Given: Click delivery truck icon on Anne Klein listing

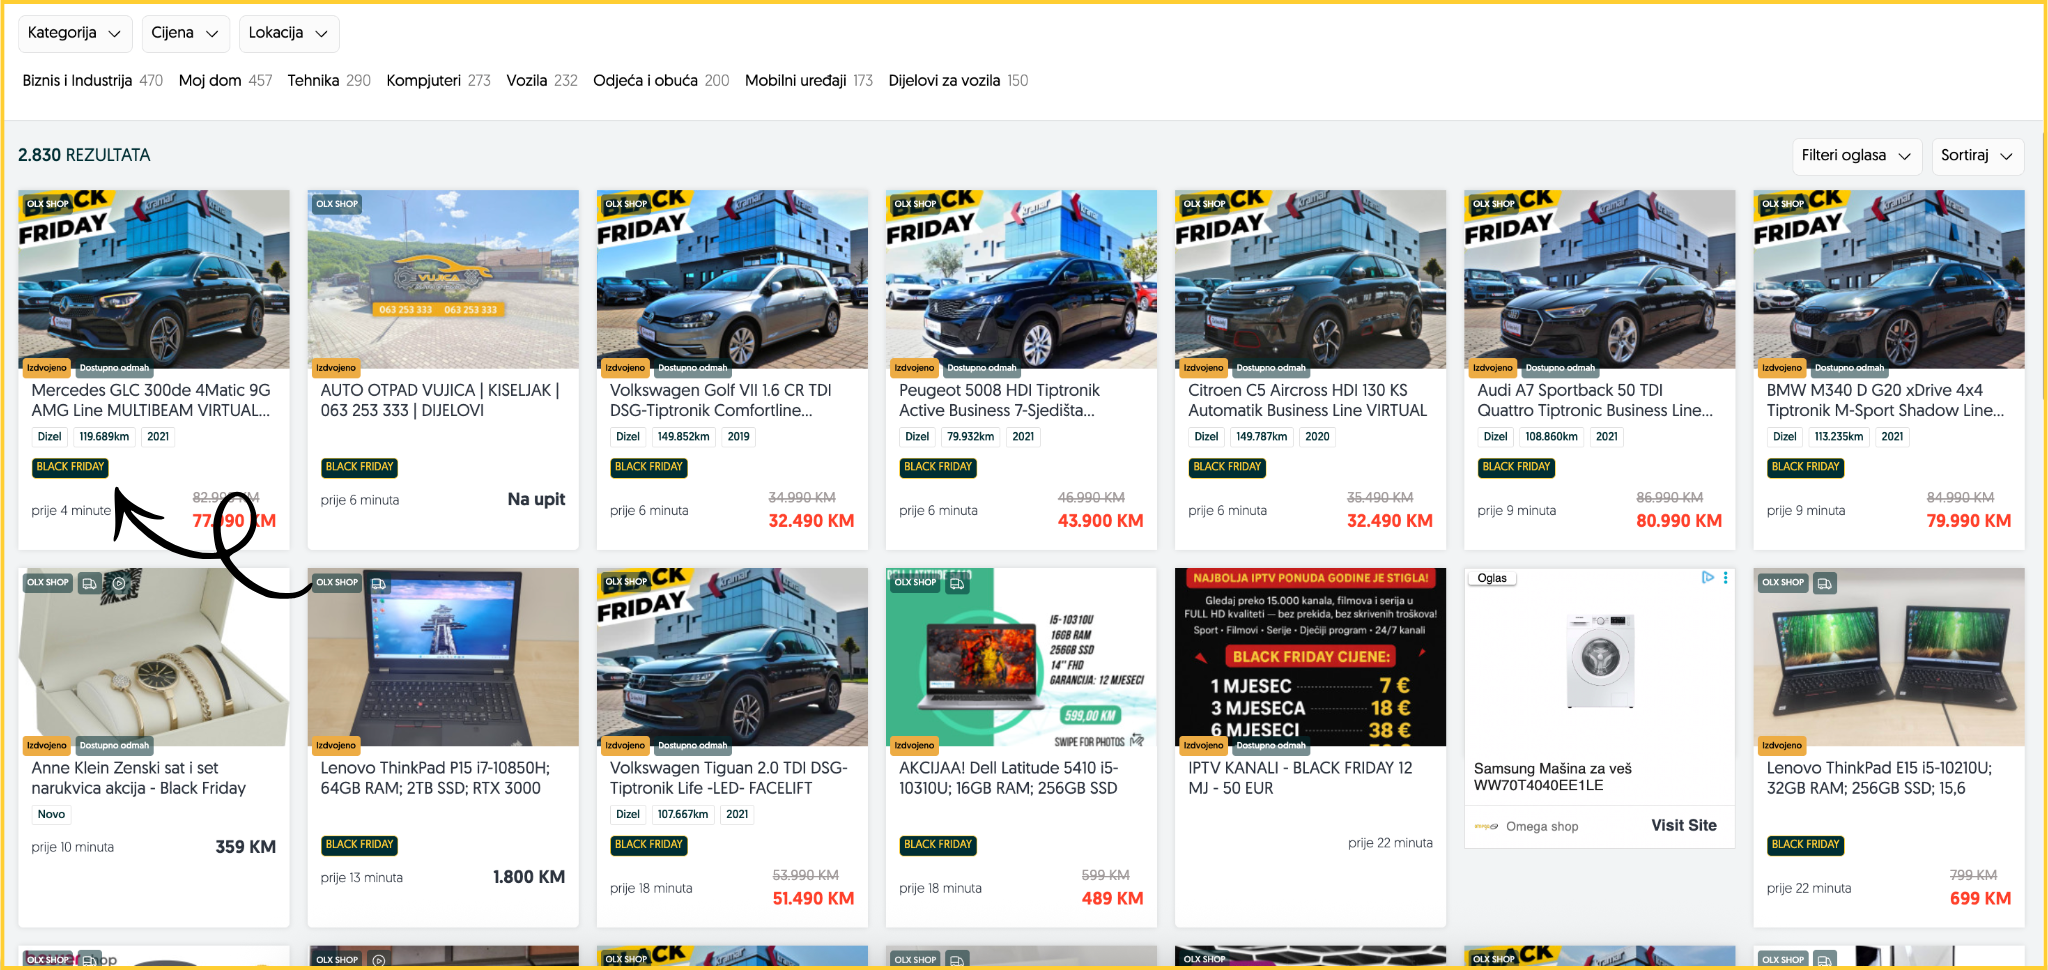Looking at the screenshot, I should coord(89,583).
